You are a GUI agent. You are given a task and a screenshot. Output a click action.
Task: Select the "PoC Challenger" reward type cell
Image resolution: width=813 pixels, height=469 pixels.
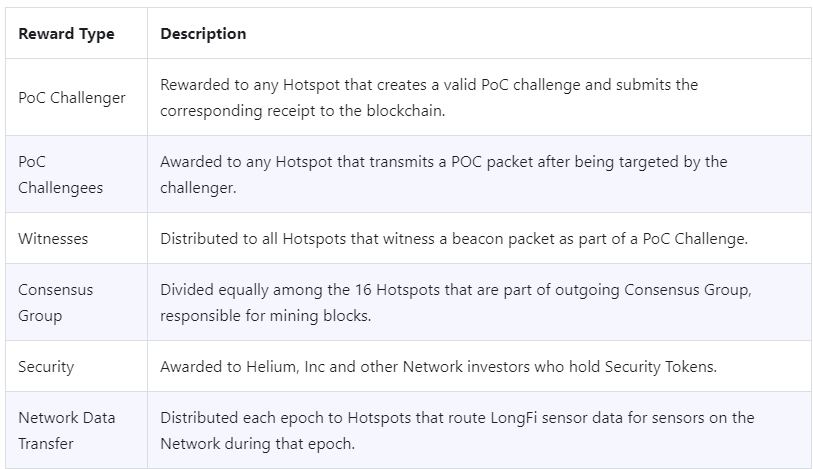(x=72, y=98)
